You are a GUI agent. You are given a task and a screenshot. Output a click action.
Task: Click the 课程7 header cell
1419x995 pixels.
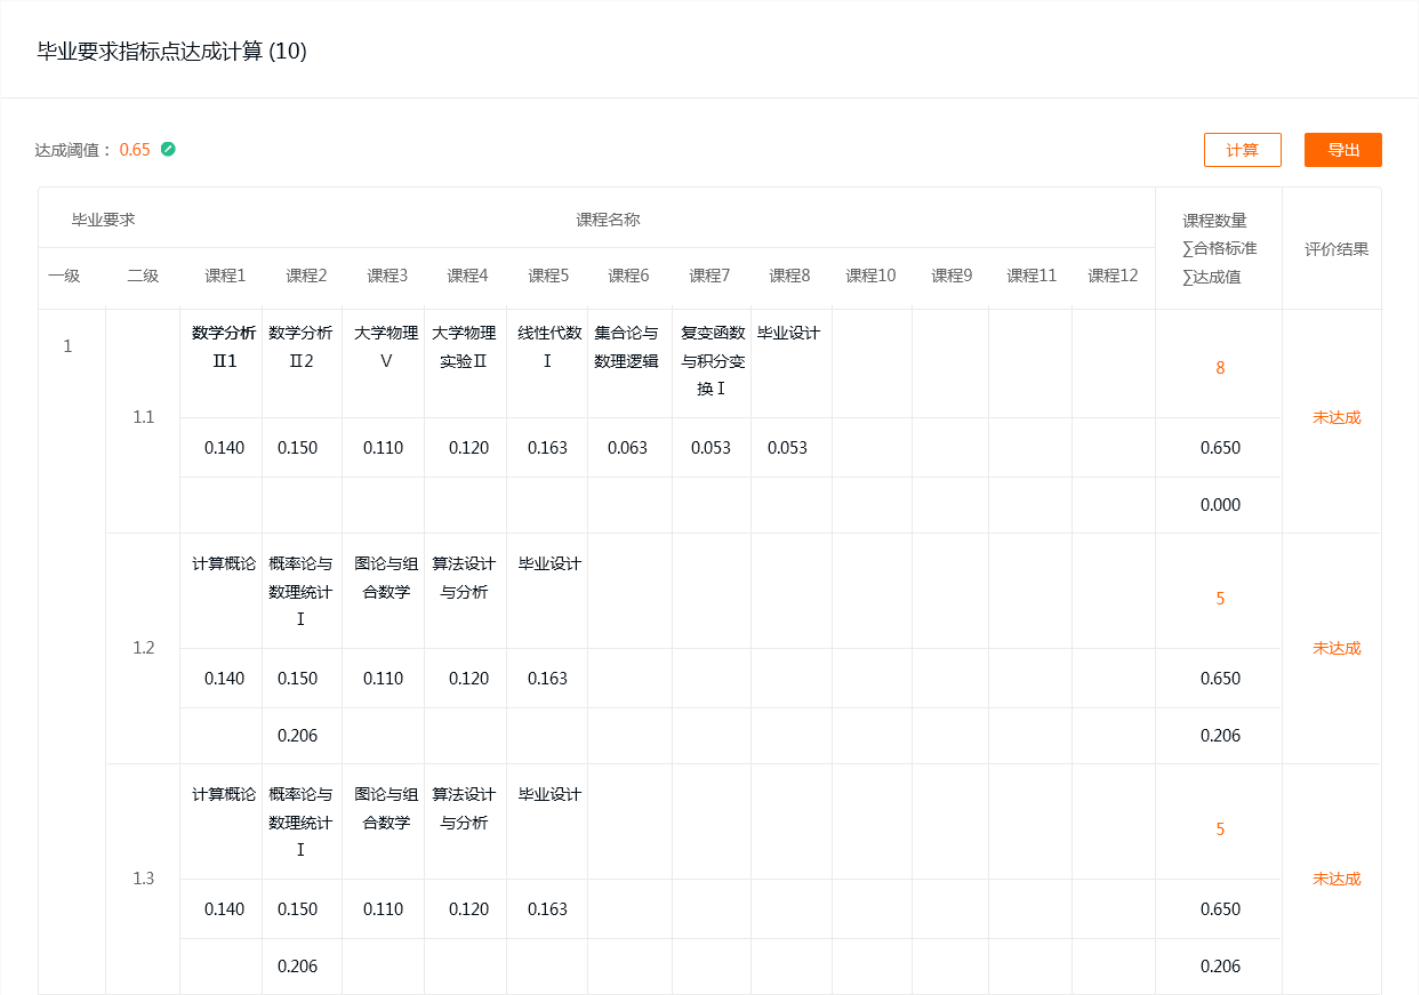pyautogui.click(x=709, y=275)
